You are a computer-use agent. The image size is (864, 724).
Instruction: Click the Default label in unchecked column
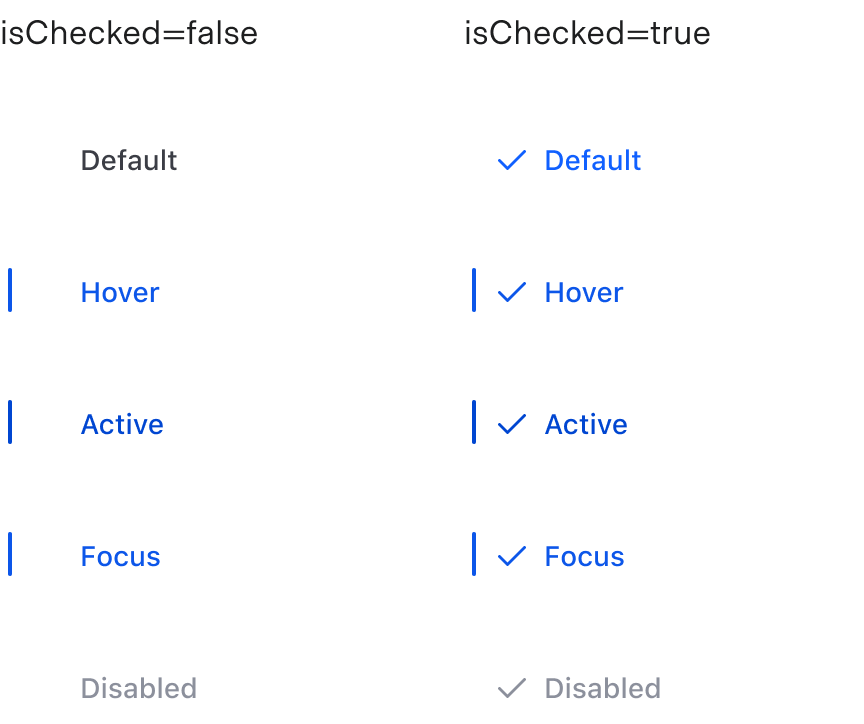coord(129,160)
